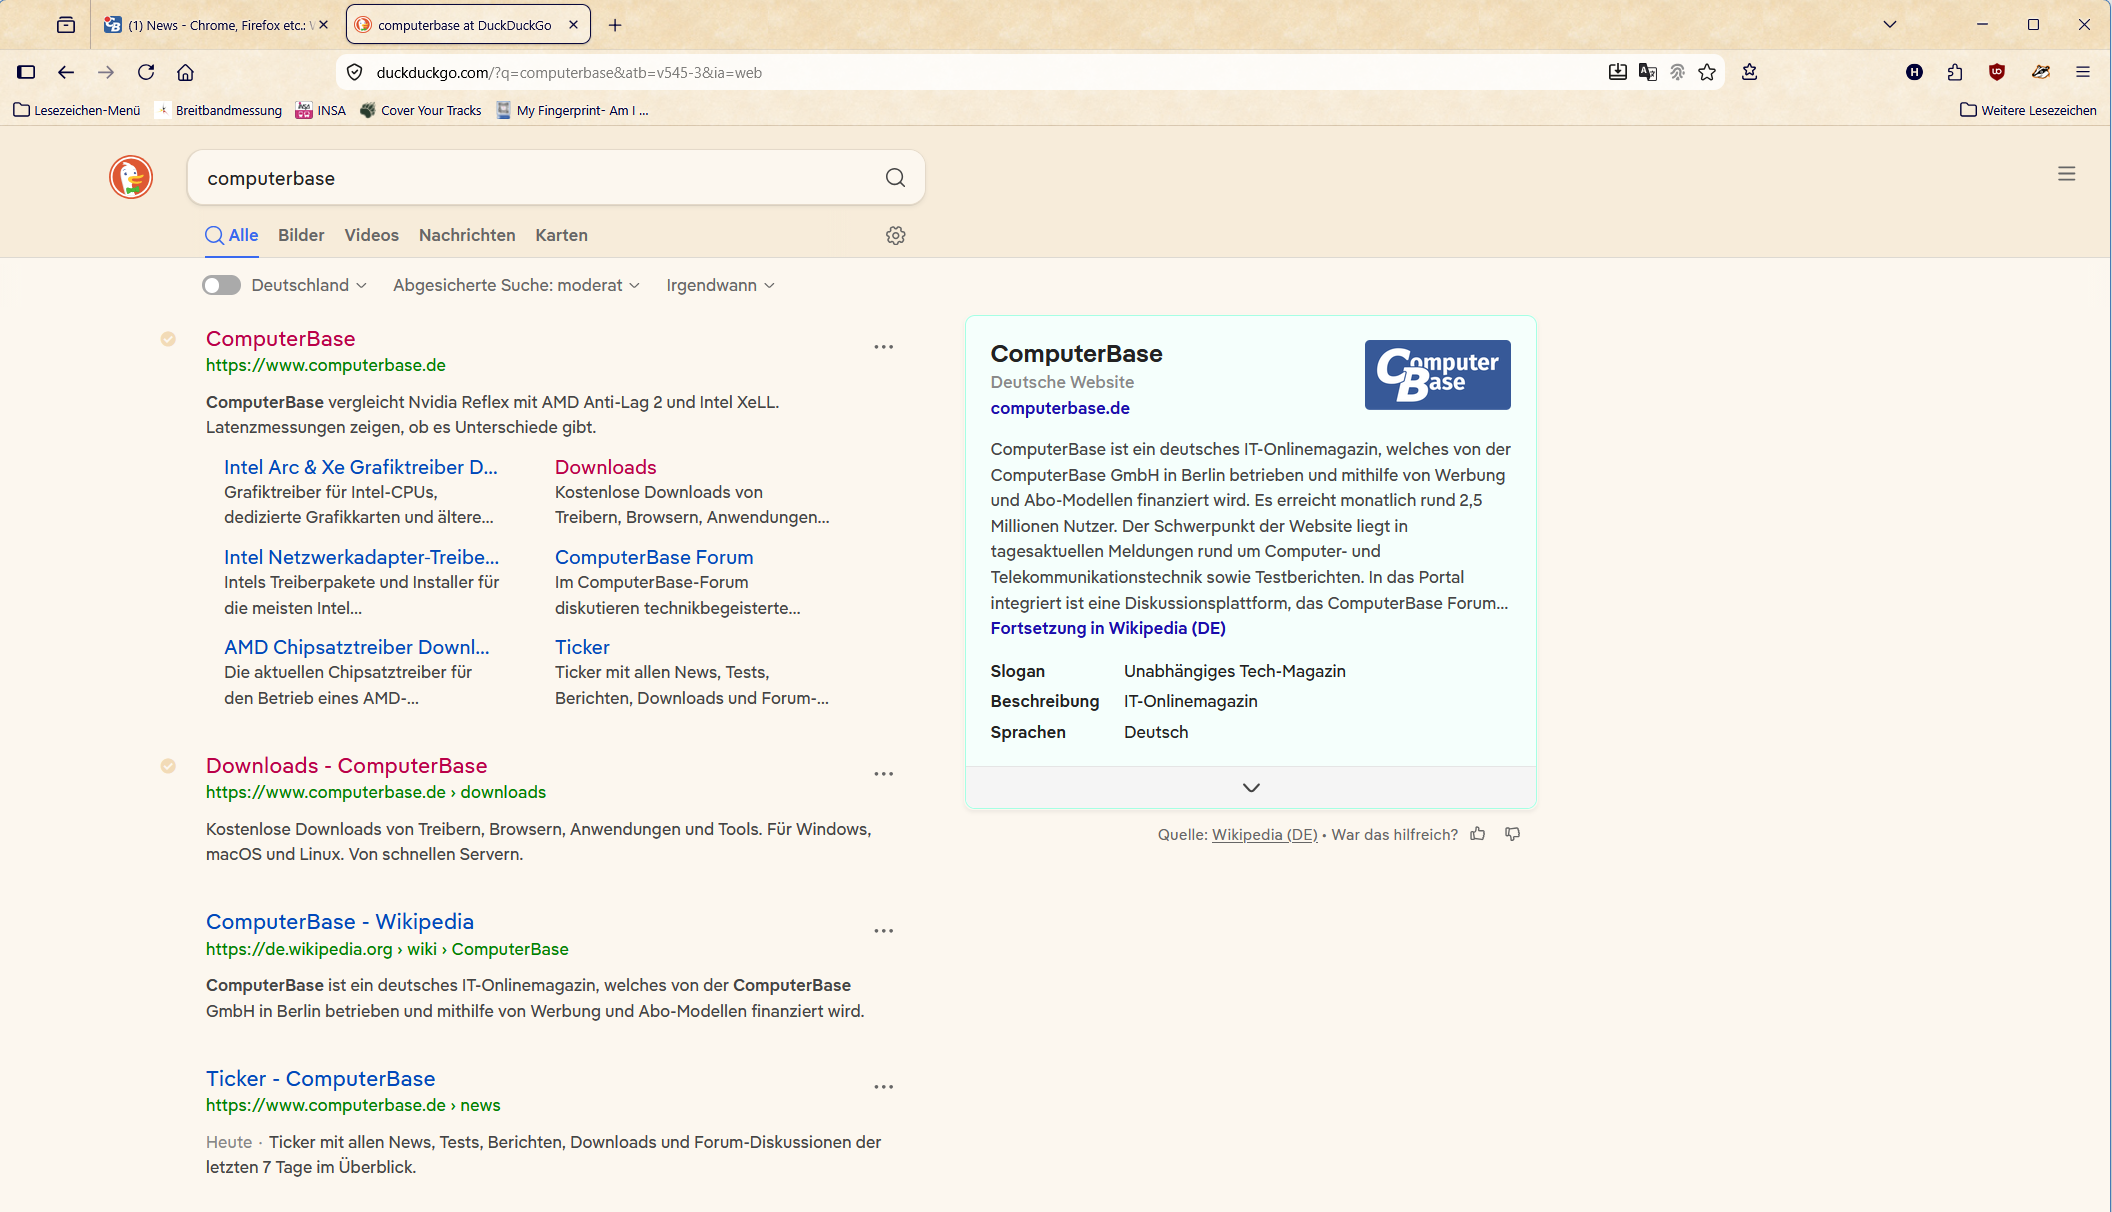Open the page translation icon
The width and height of the screenshot is (2112, 1212).
[x=1648, y=72]
